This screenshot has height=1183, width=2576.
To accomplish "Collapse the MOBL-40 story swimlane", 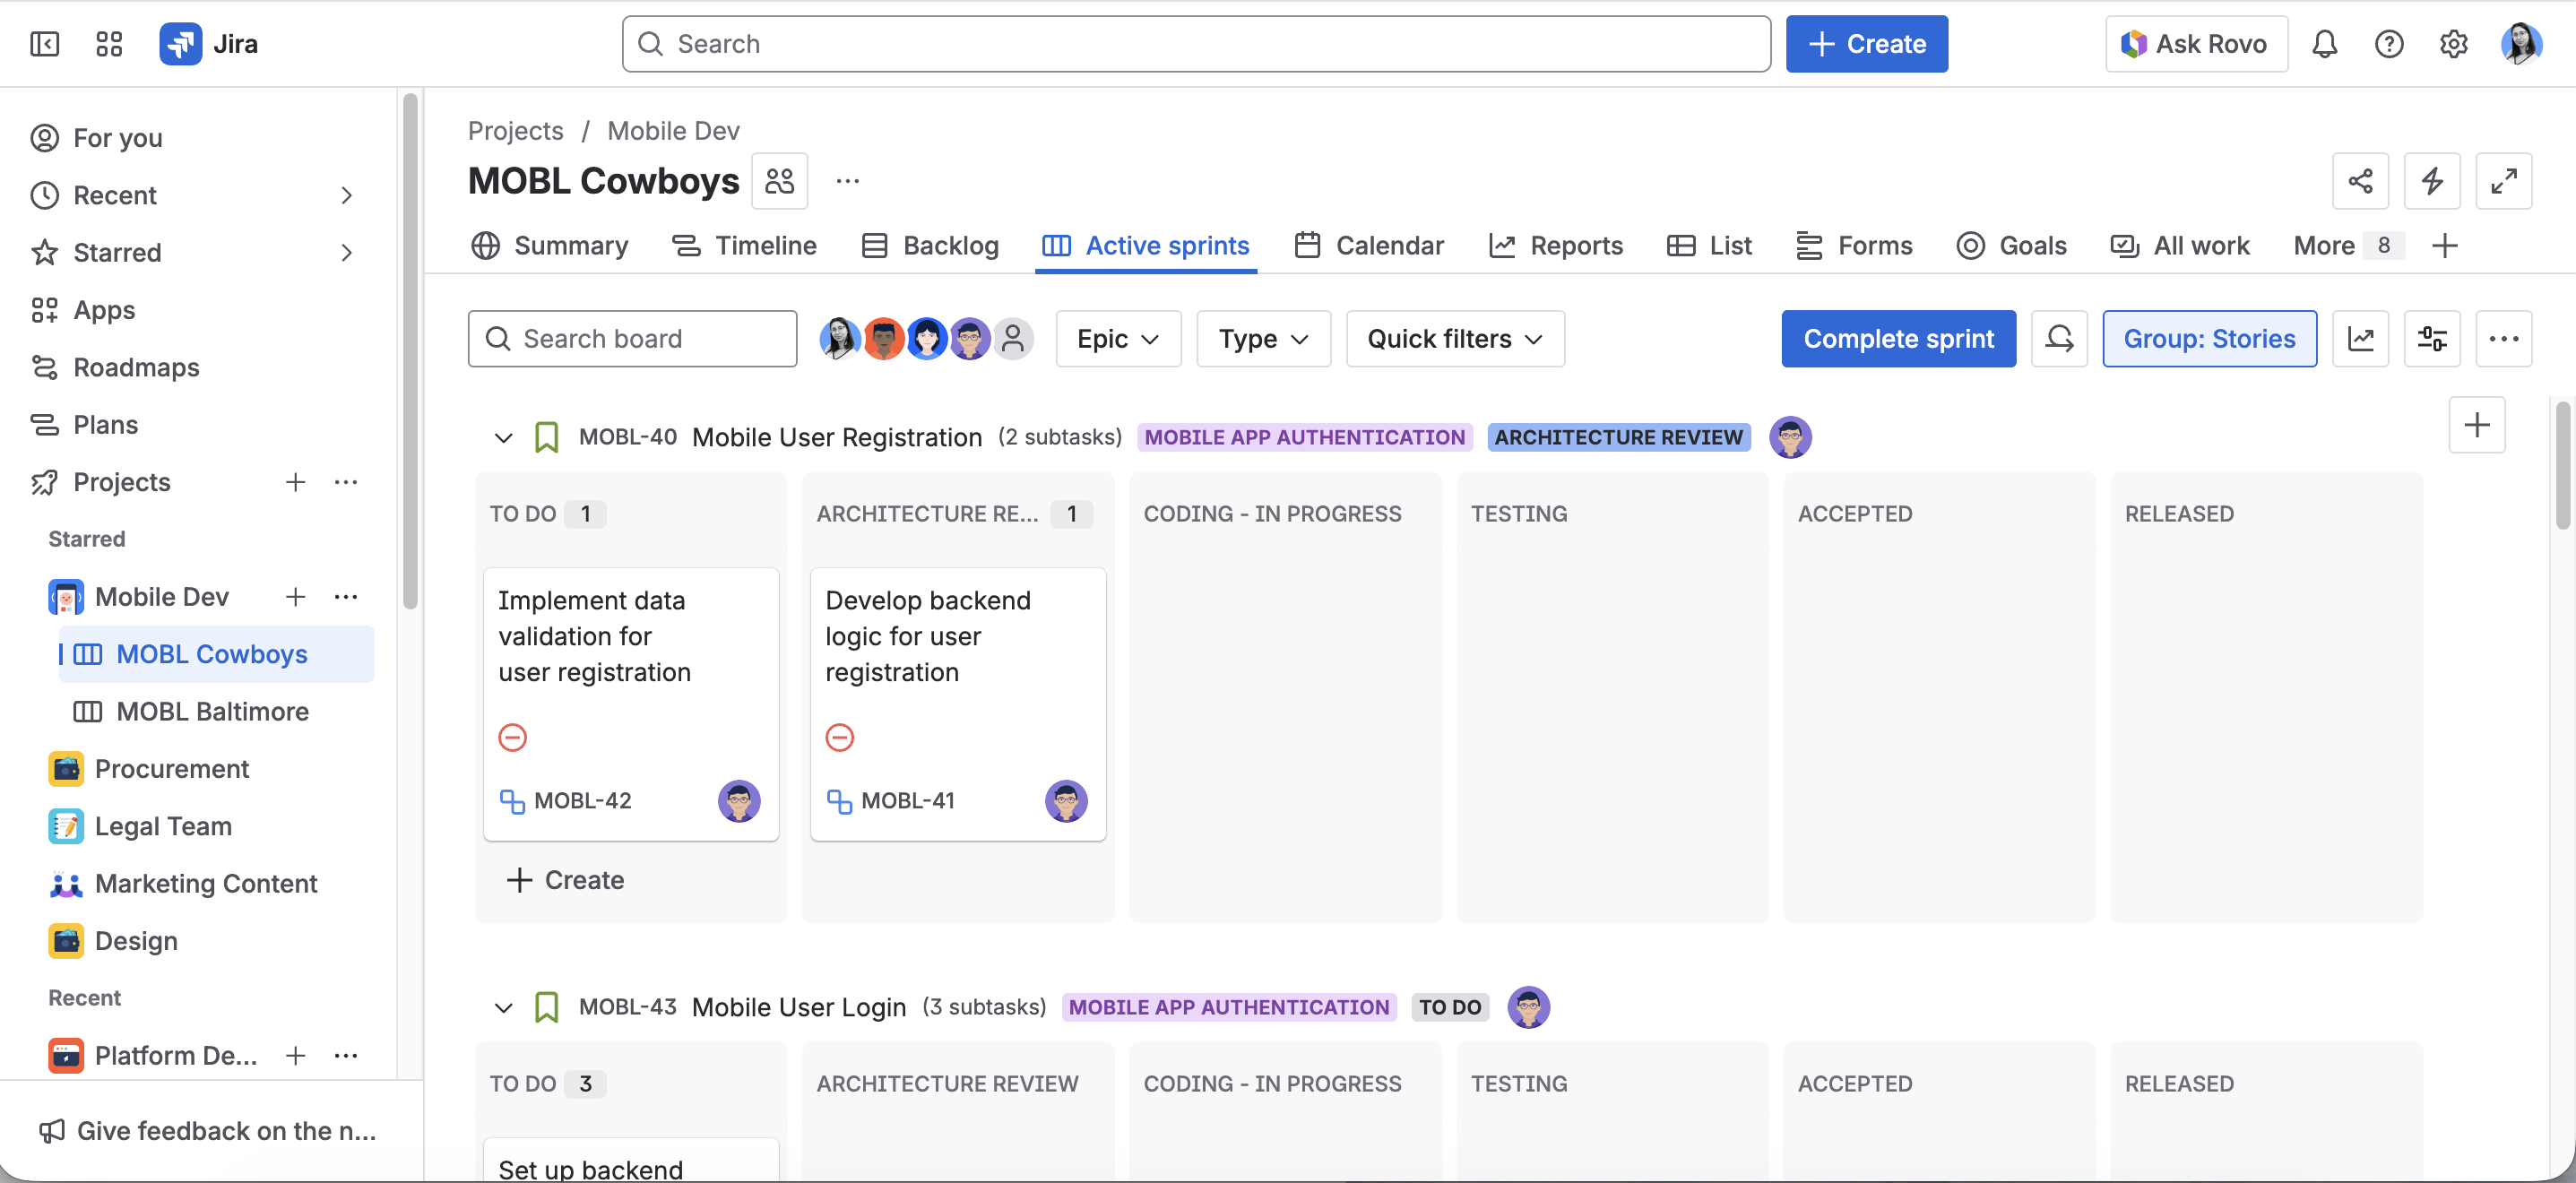I will [x=503, y=438].
